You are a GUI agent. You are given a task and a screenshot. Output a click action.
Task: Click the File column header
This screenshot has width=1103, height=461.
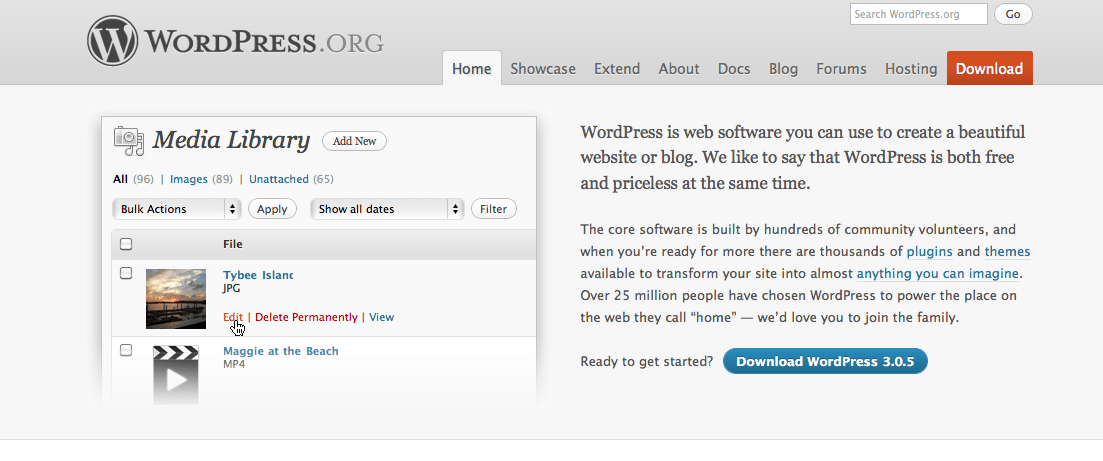coord(233,244)
